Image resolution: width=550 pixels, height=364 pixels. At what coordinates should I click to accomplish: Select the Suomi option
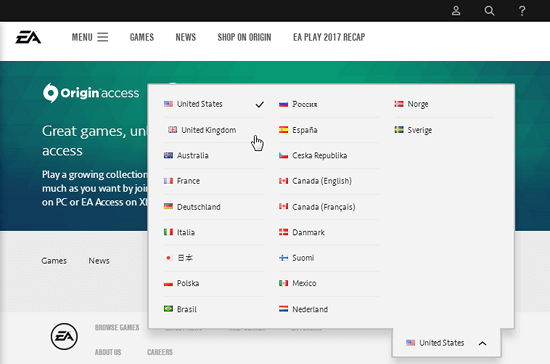pyautogui.click(x=329, y=258)
